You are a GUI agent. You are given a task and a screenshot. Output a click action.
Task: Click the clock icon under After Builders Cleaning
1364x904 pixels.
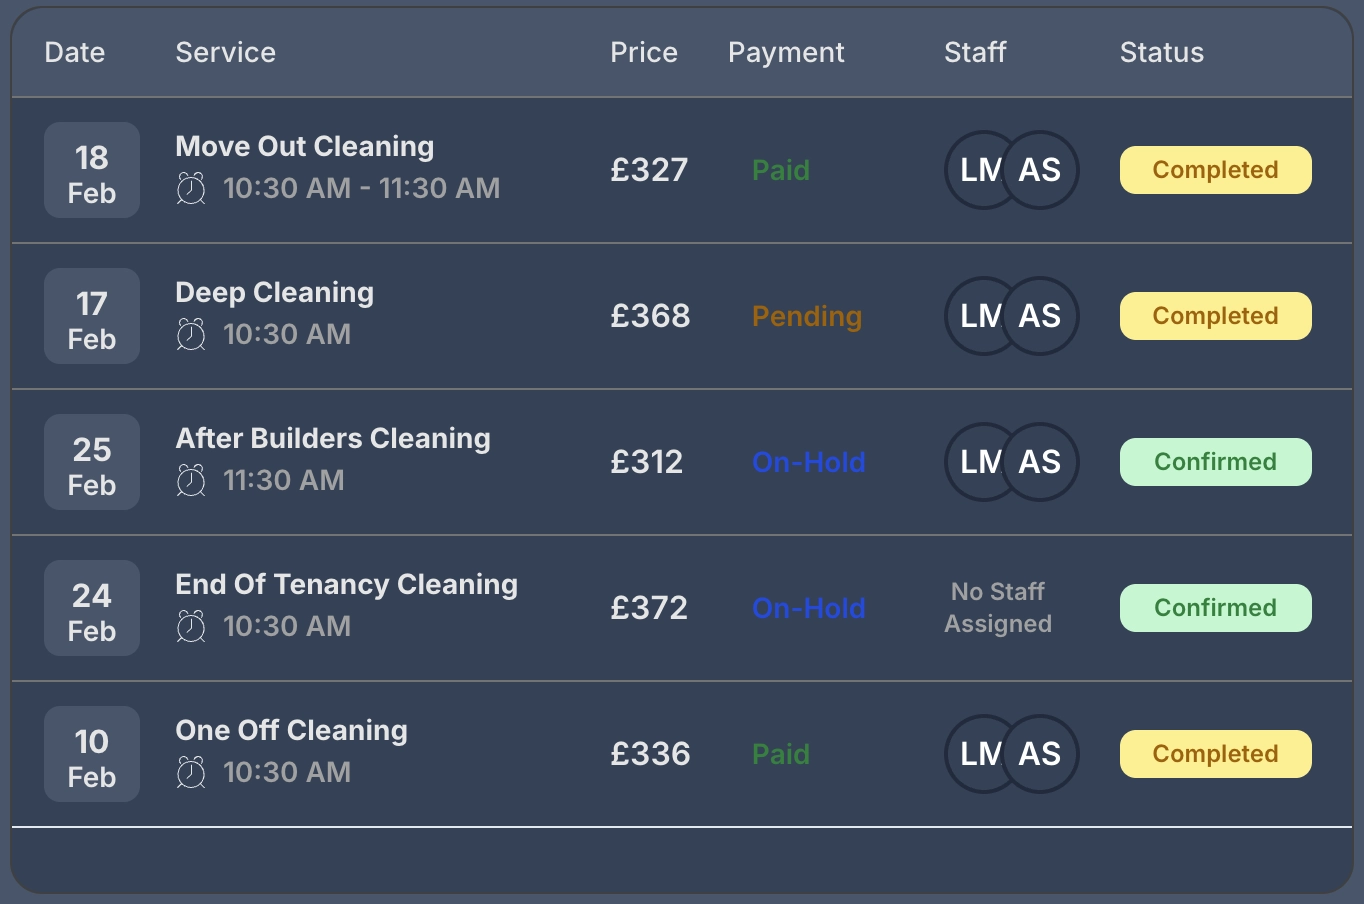[191, 480]
